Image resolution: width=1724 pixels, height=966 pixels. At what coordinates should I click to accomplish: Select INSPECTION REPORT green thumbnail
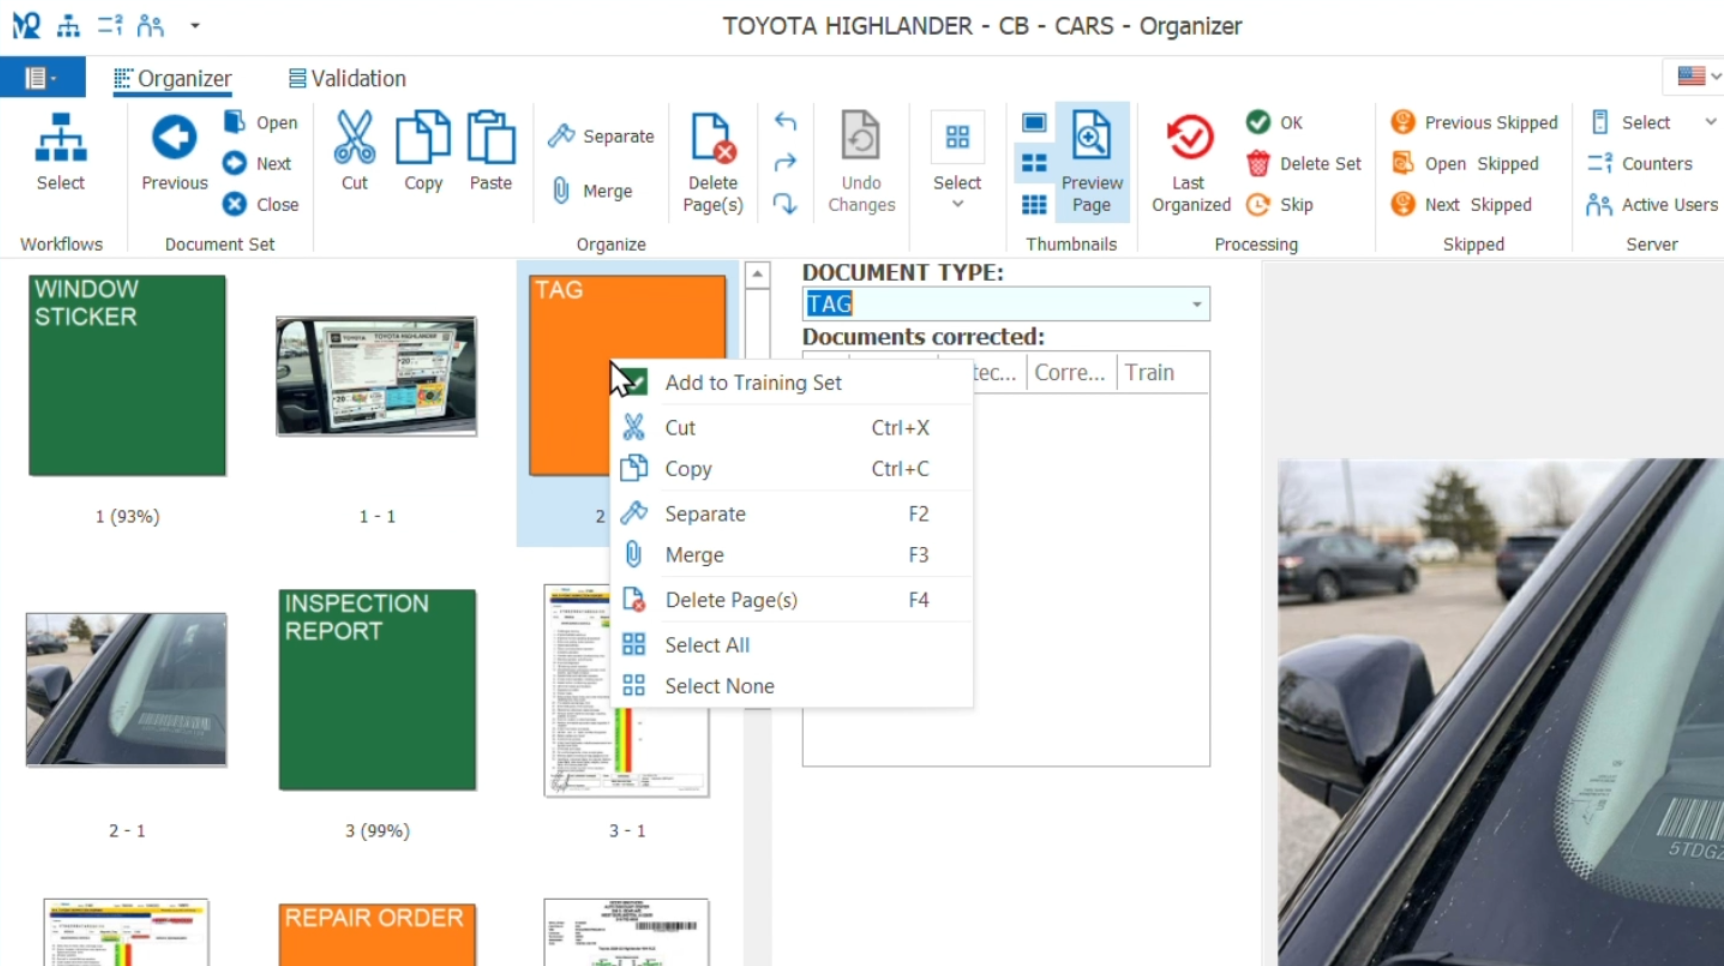click(x=377, y=690)
